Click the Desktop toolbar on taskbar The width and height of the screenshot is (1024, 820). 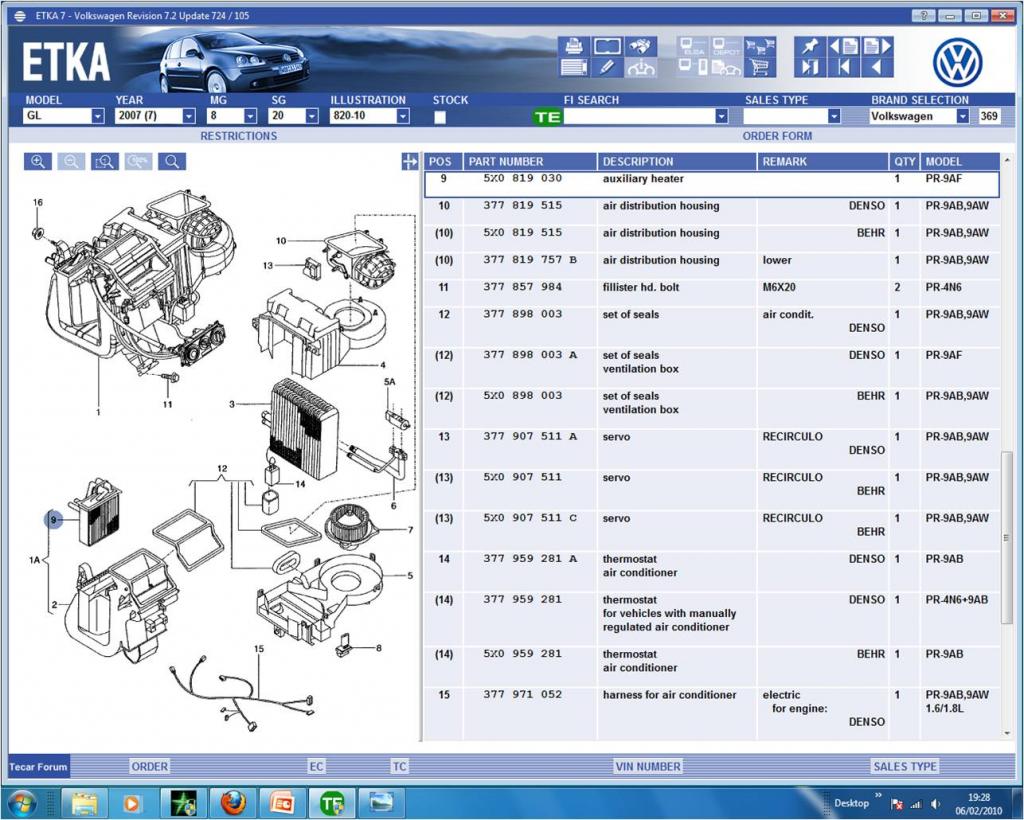click(852, 803)
